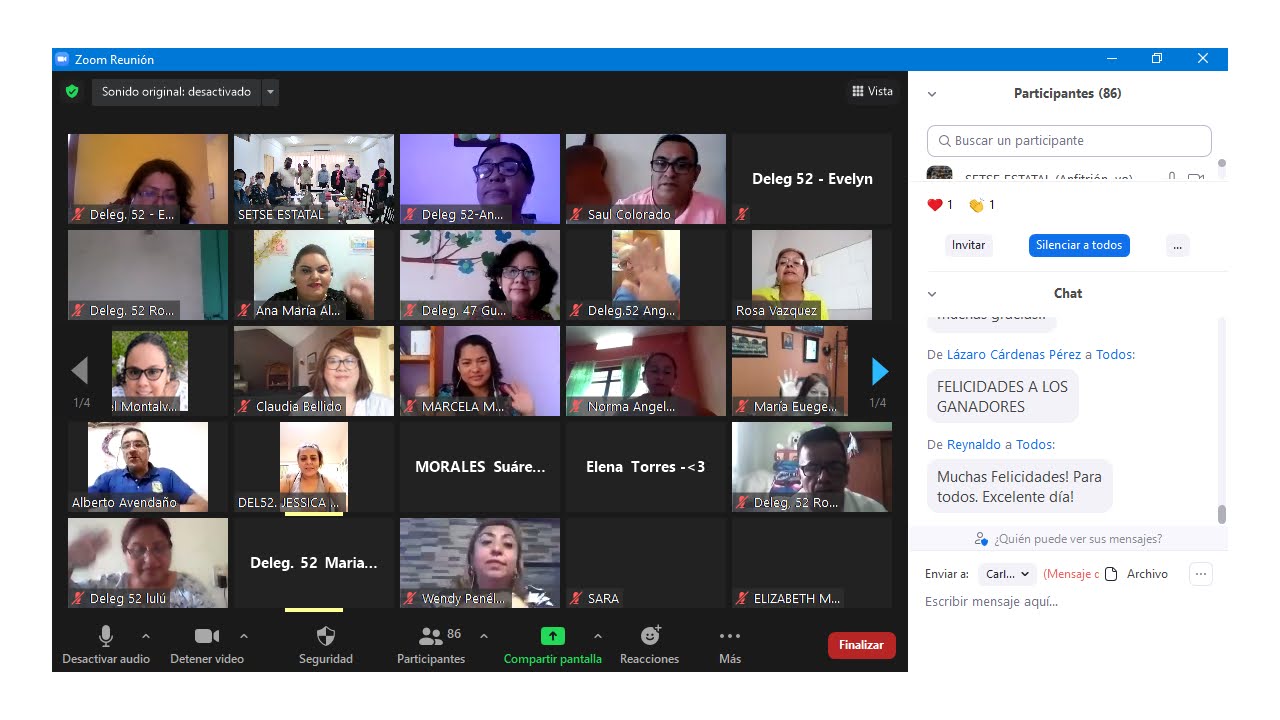Viewport: 1280px width, 720px height.
Task: Collapse the Participantes (86) panel chevron
Action: (932, 94)
